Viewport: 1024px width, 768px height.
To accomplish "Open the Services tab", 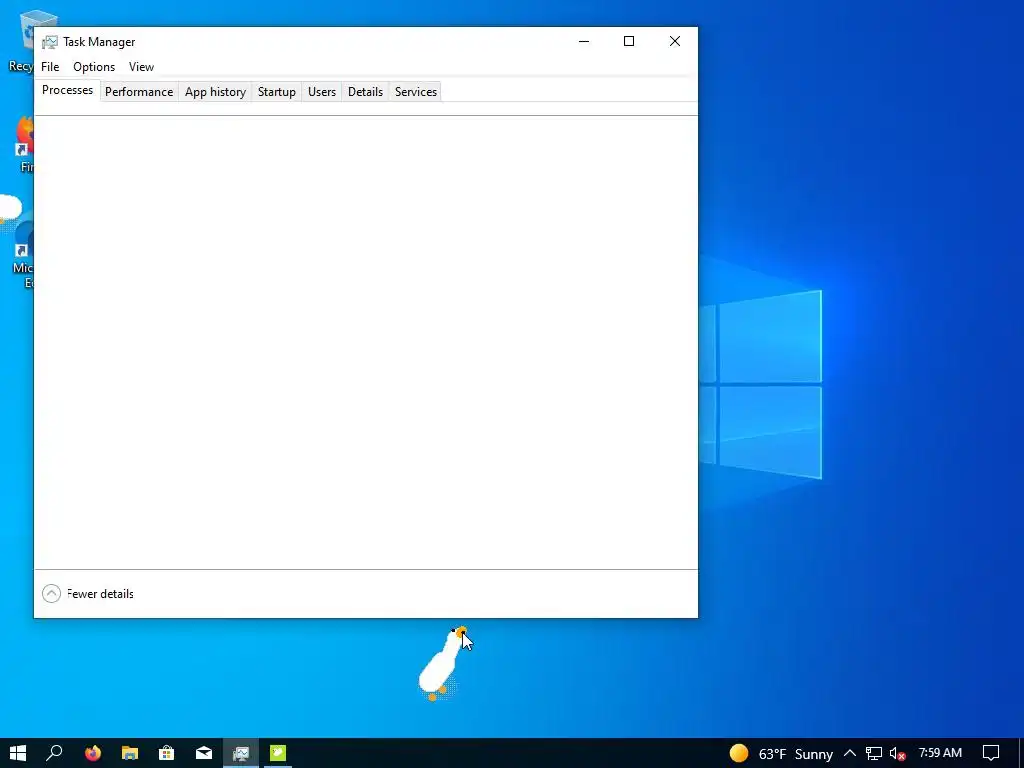I will click(x=416, y=92).
